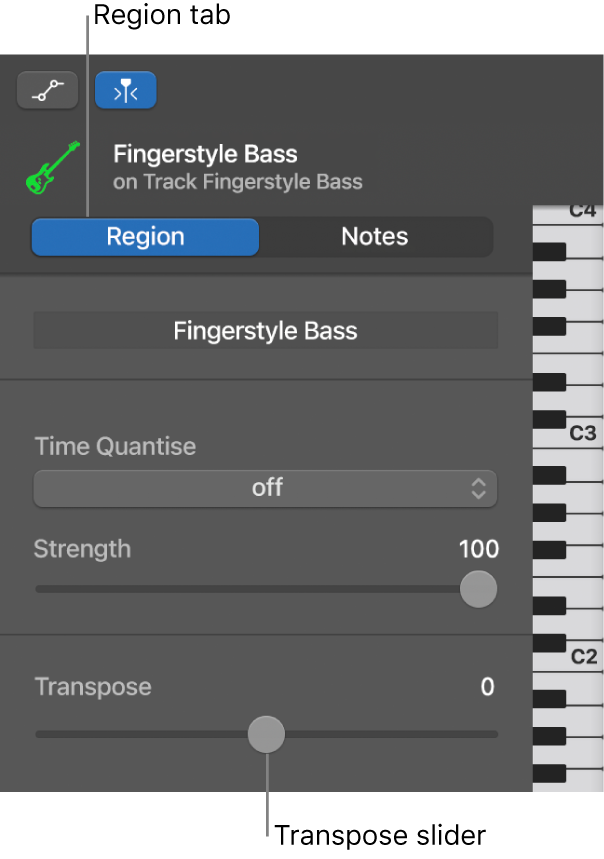Image resolution: width=604 pixels, height=859 pixels.
Task: Click the Transpose value showing 0
Action: tap(487, 687)
